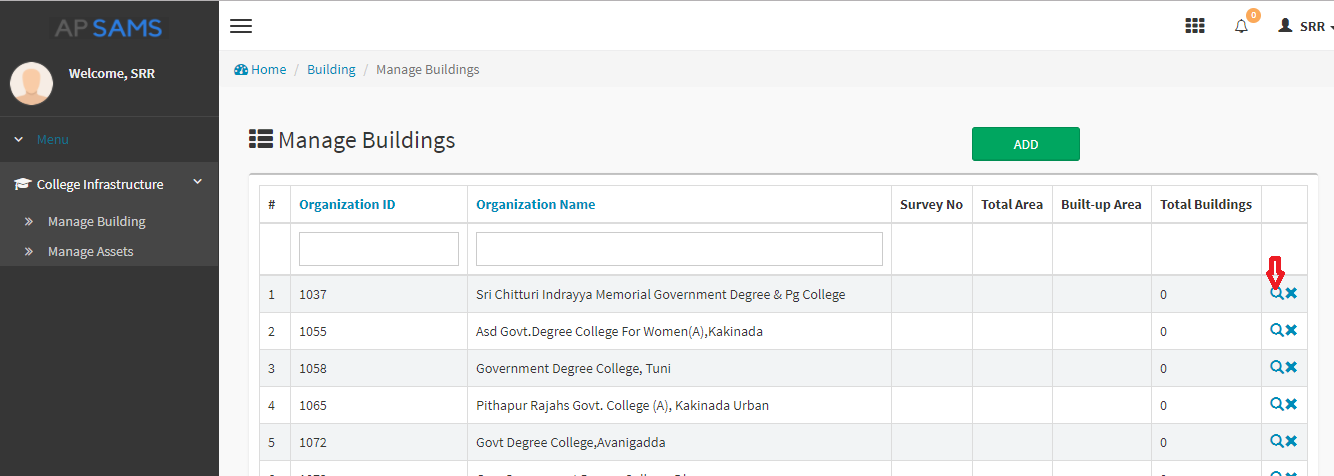Open Manage Building in sidebar

coord(96,221)
